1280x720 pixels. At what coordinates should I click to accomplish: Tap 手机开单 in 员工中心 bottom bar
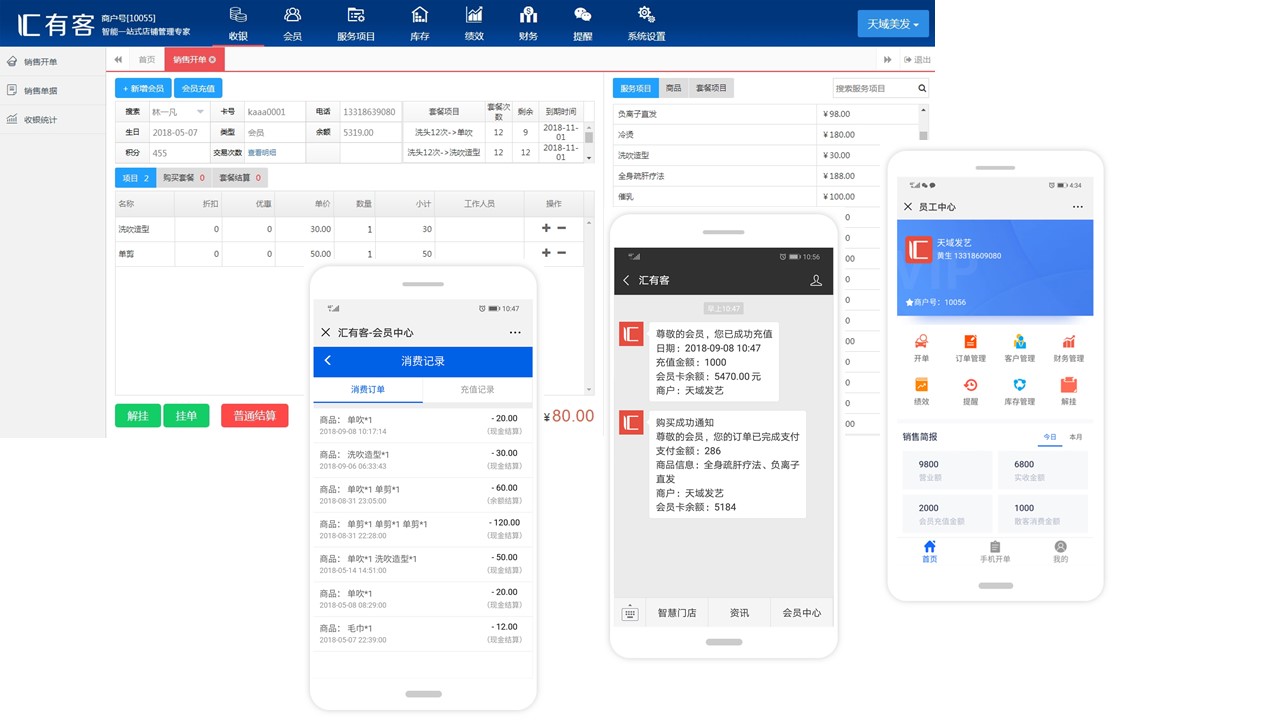point(995,552)
